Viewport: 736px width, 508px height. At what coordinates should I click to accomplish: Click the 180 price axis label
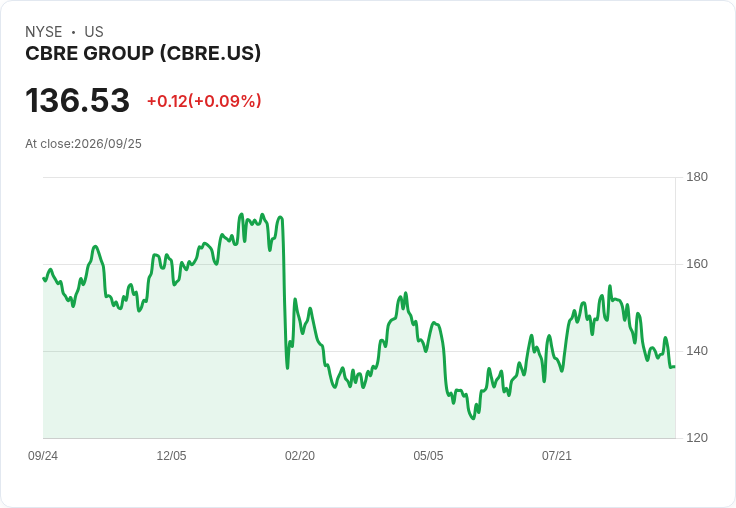(697, 177)
